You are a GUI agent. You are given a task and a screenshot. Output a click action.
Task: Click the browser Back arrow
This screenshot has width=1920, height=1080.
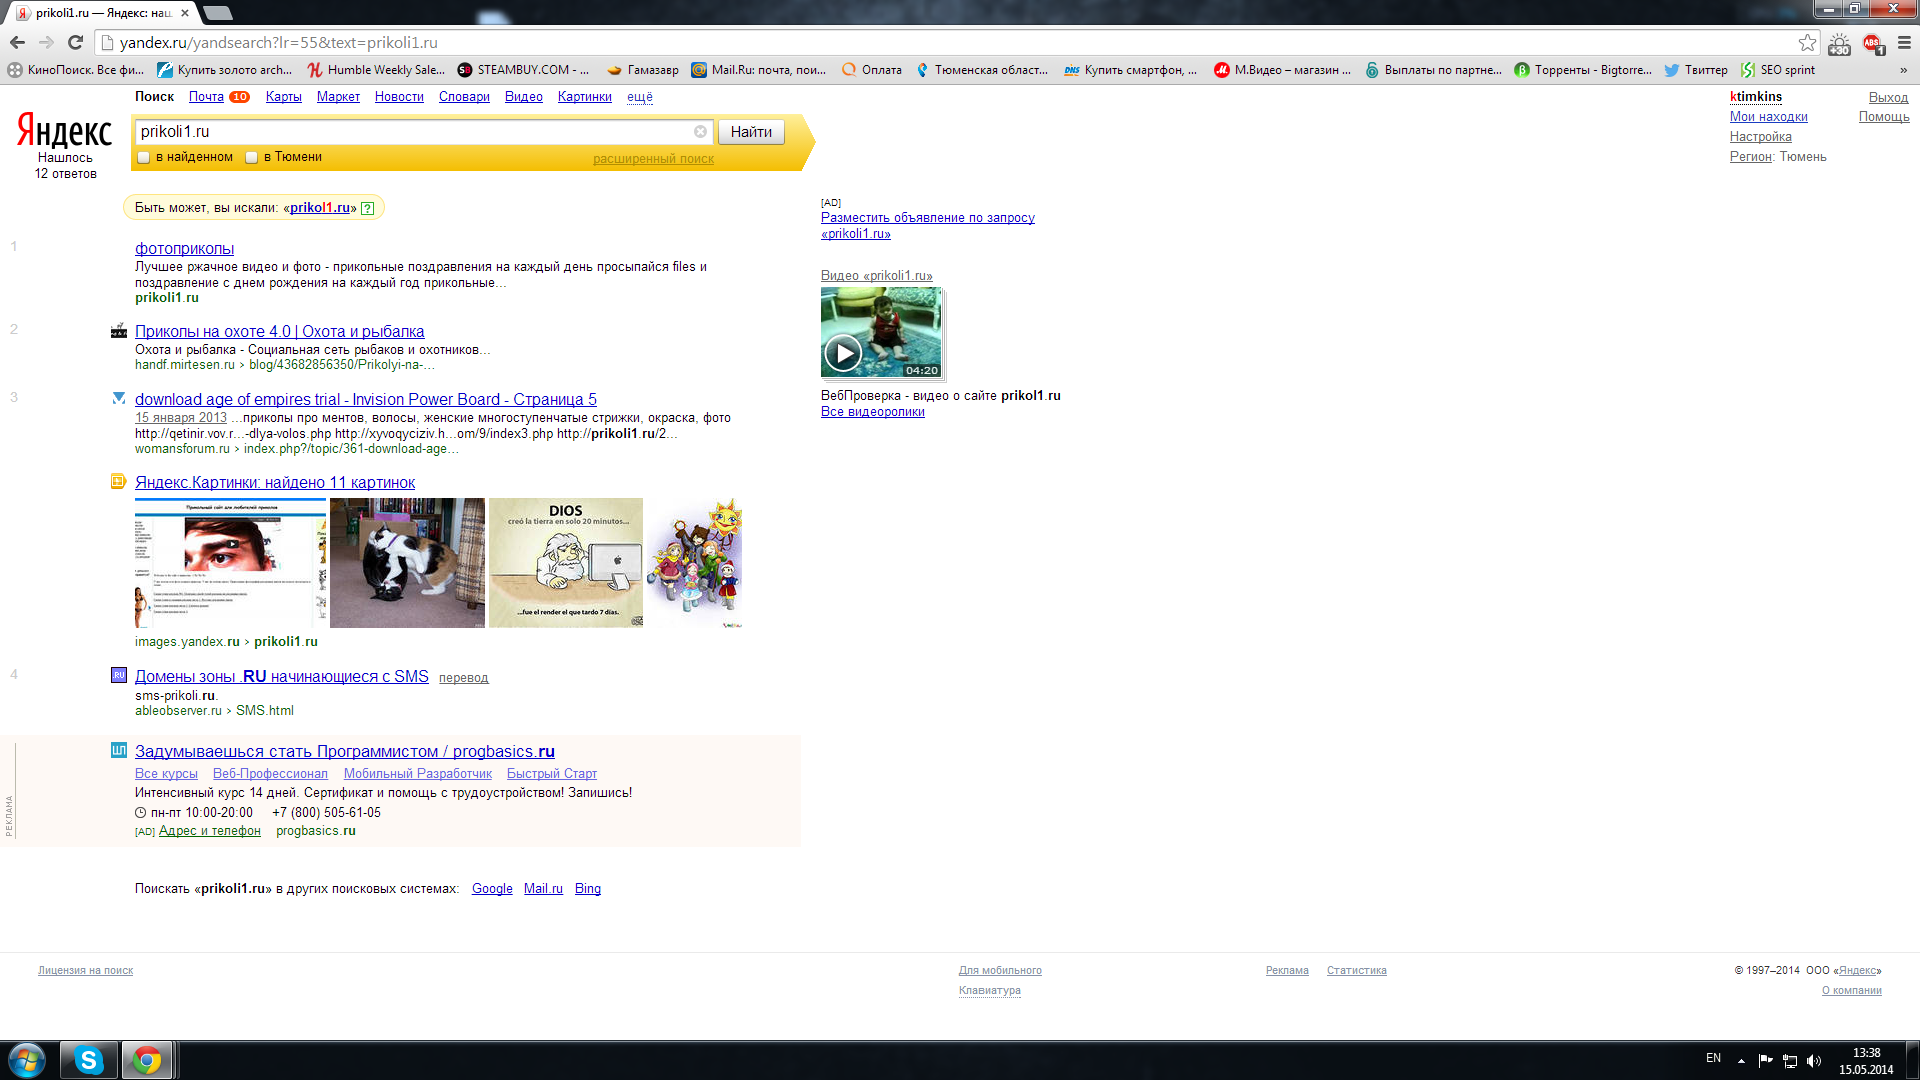[x=17, y=42]
